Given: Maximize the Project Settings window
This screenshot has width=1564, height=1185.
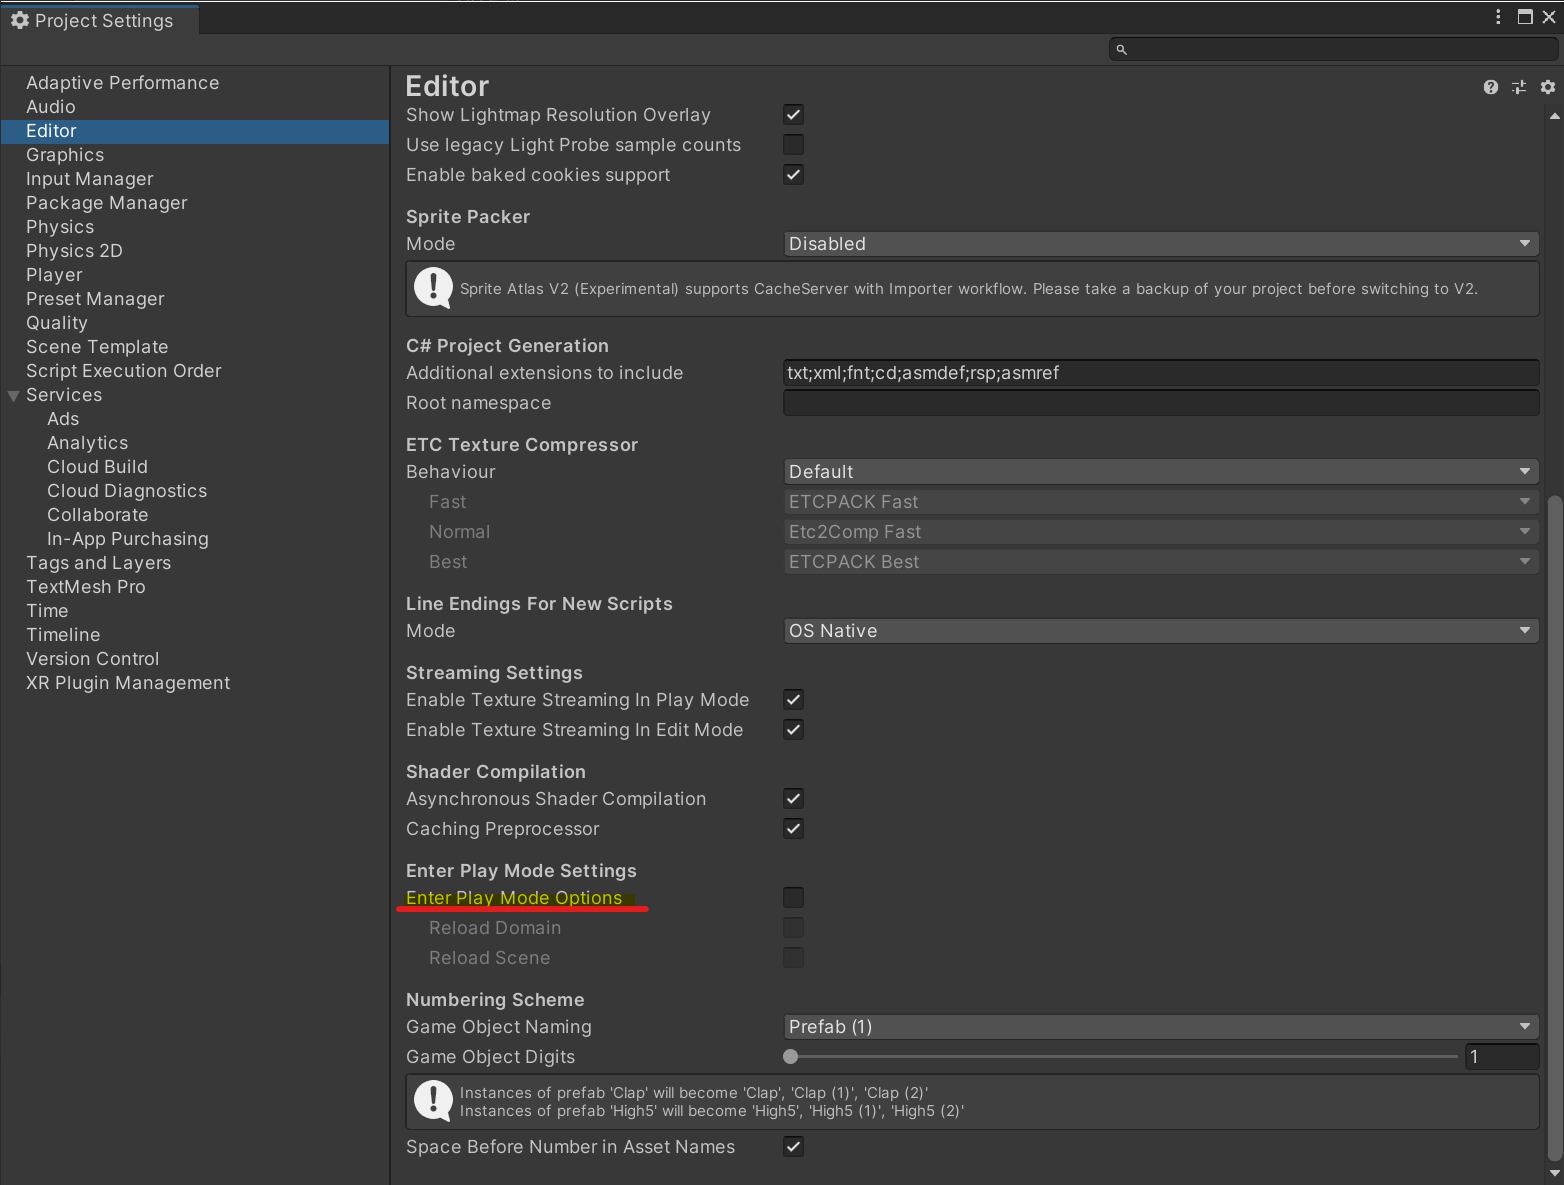Looking at the screenshot, I should tap(1525, 17).
